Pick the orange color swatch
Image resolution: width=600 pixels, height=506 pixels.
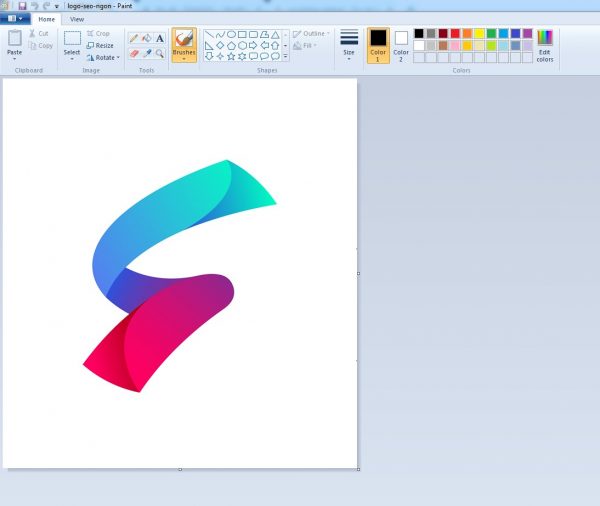[x=467, y=34]
